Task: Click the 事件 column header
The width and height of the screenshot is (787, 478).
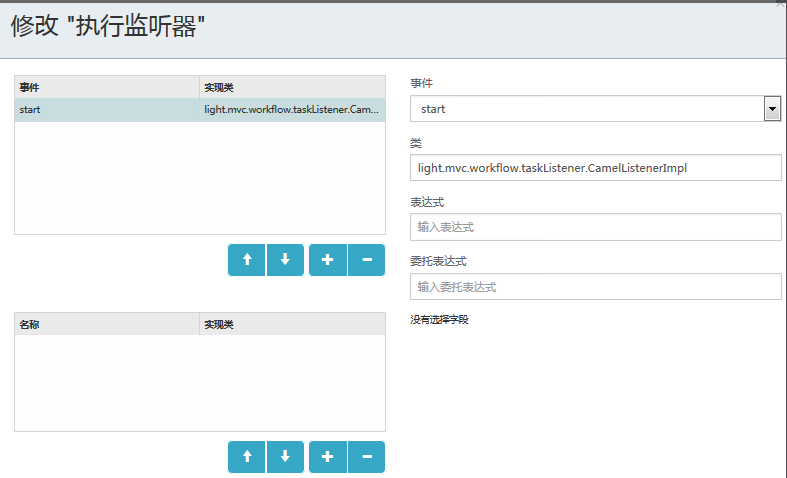Action: pos(107,87)
